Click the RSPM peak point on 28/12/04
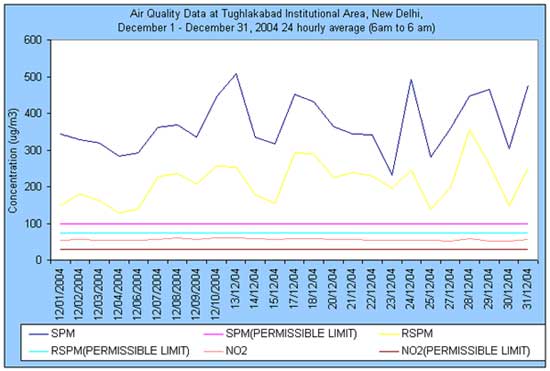The height and width of the screenshot is (371, 550). pyautogui.click(x=470, y=130)
